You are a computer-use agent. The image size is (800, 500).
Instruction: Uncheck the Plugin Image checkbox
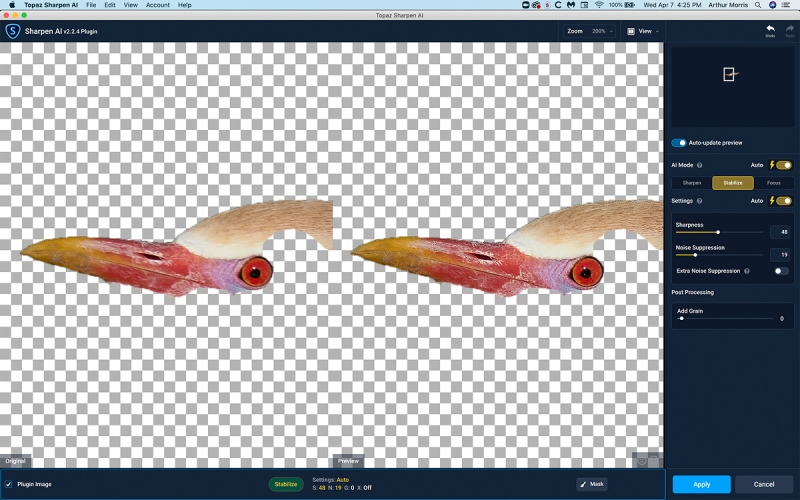click(8, 484)
